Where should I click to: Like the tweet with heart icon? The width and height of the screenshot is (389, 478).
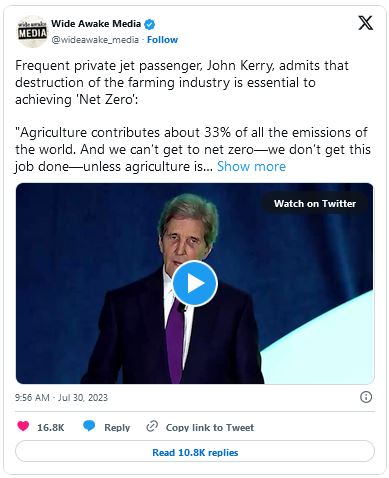point(23,426)
